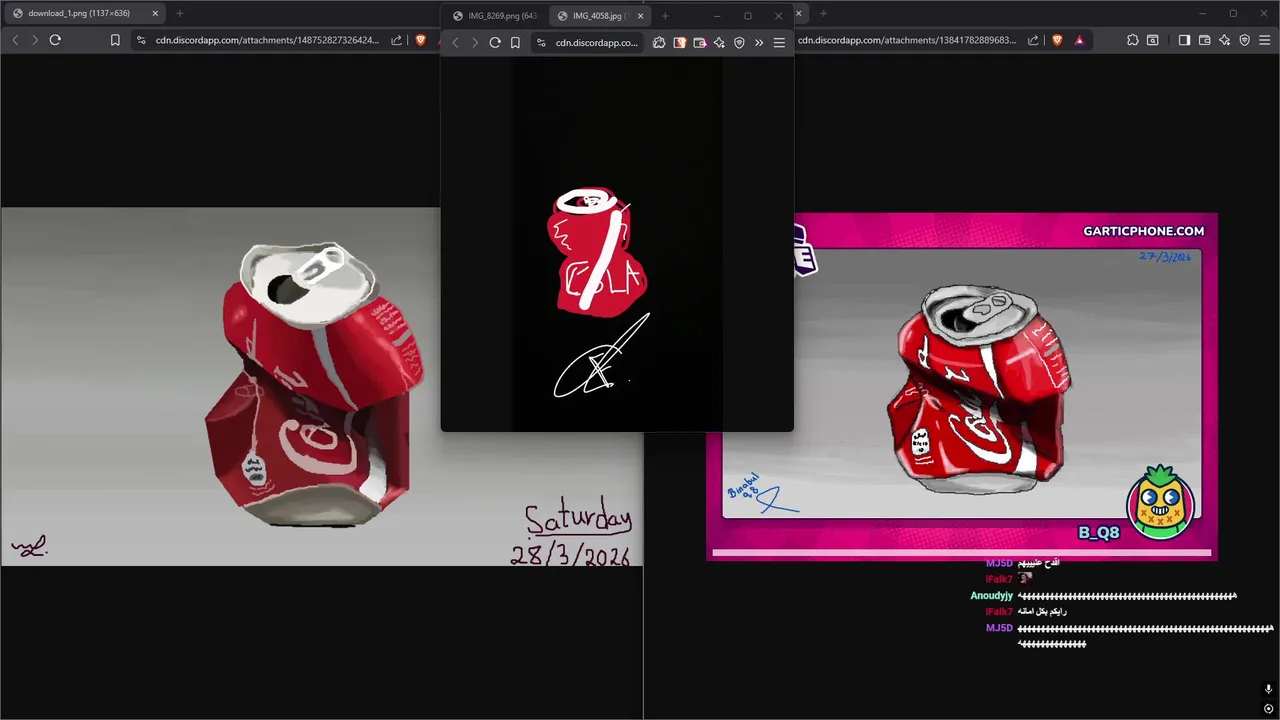Open new tab in right browser window
This screenshot has width=1280, height=720.
pyautogui.click(x=823, y=14)
